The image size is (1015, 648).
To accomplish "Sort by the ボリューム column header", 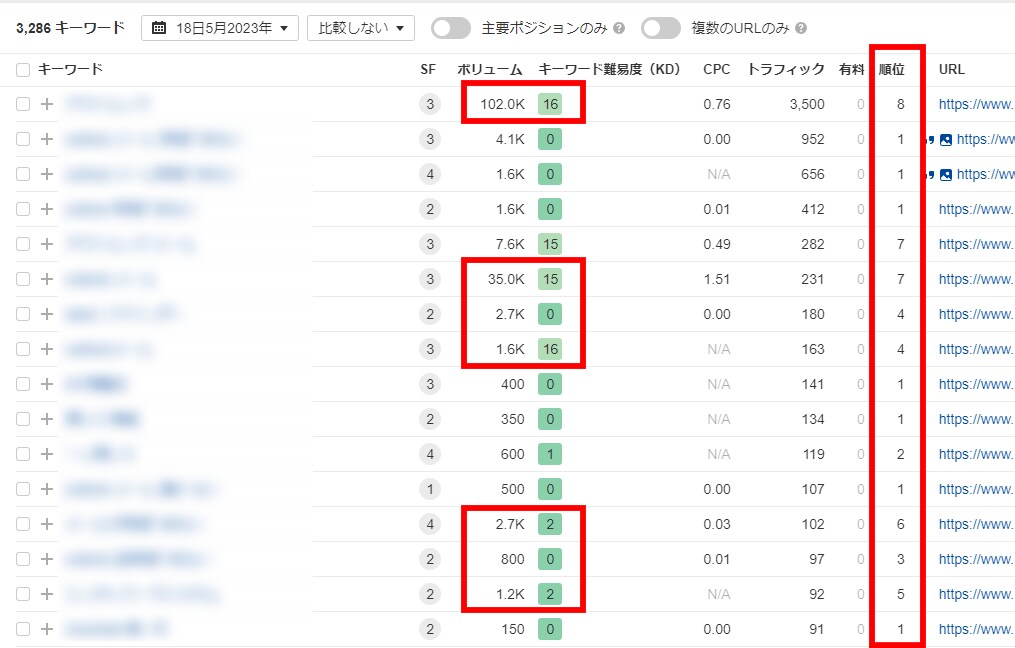I will [490, 69].
